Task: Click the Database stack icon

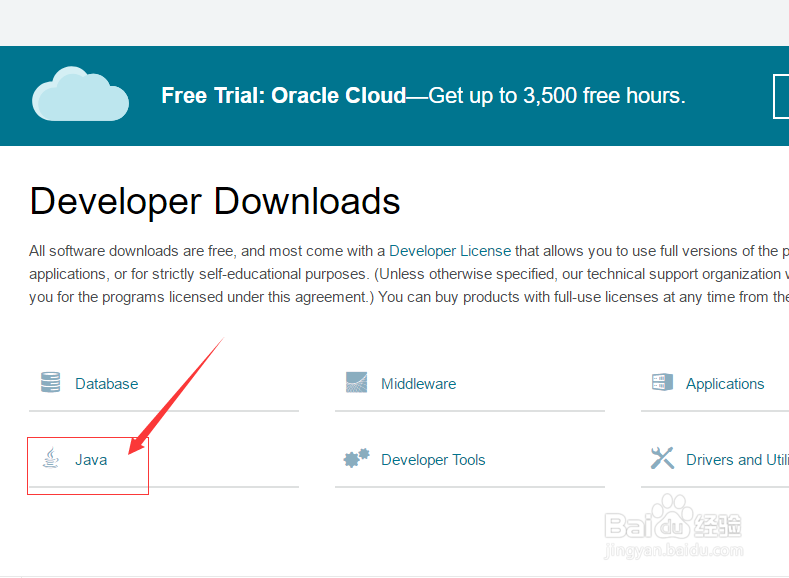Action: coord(50,382)
